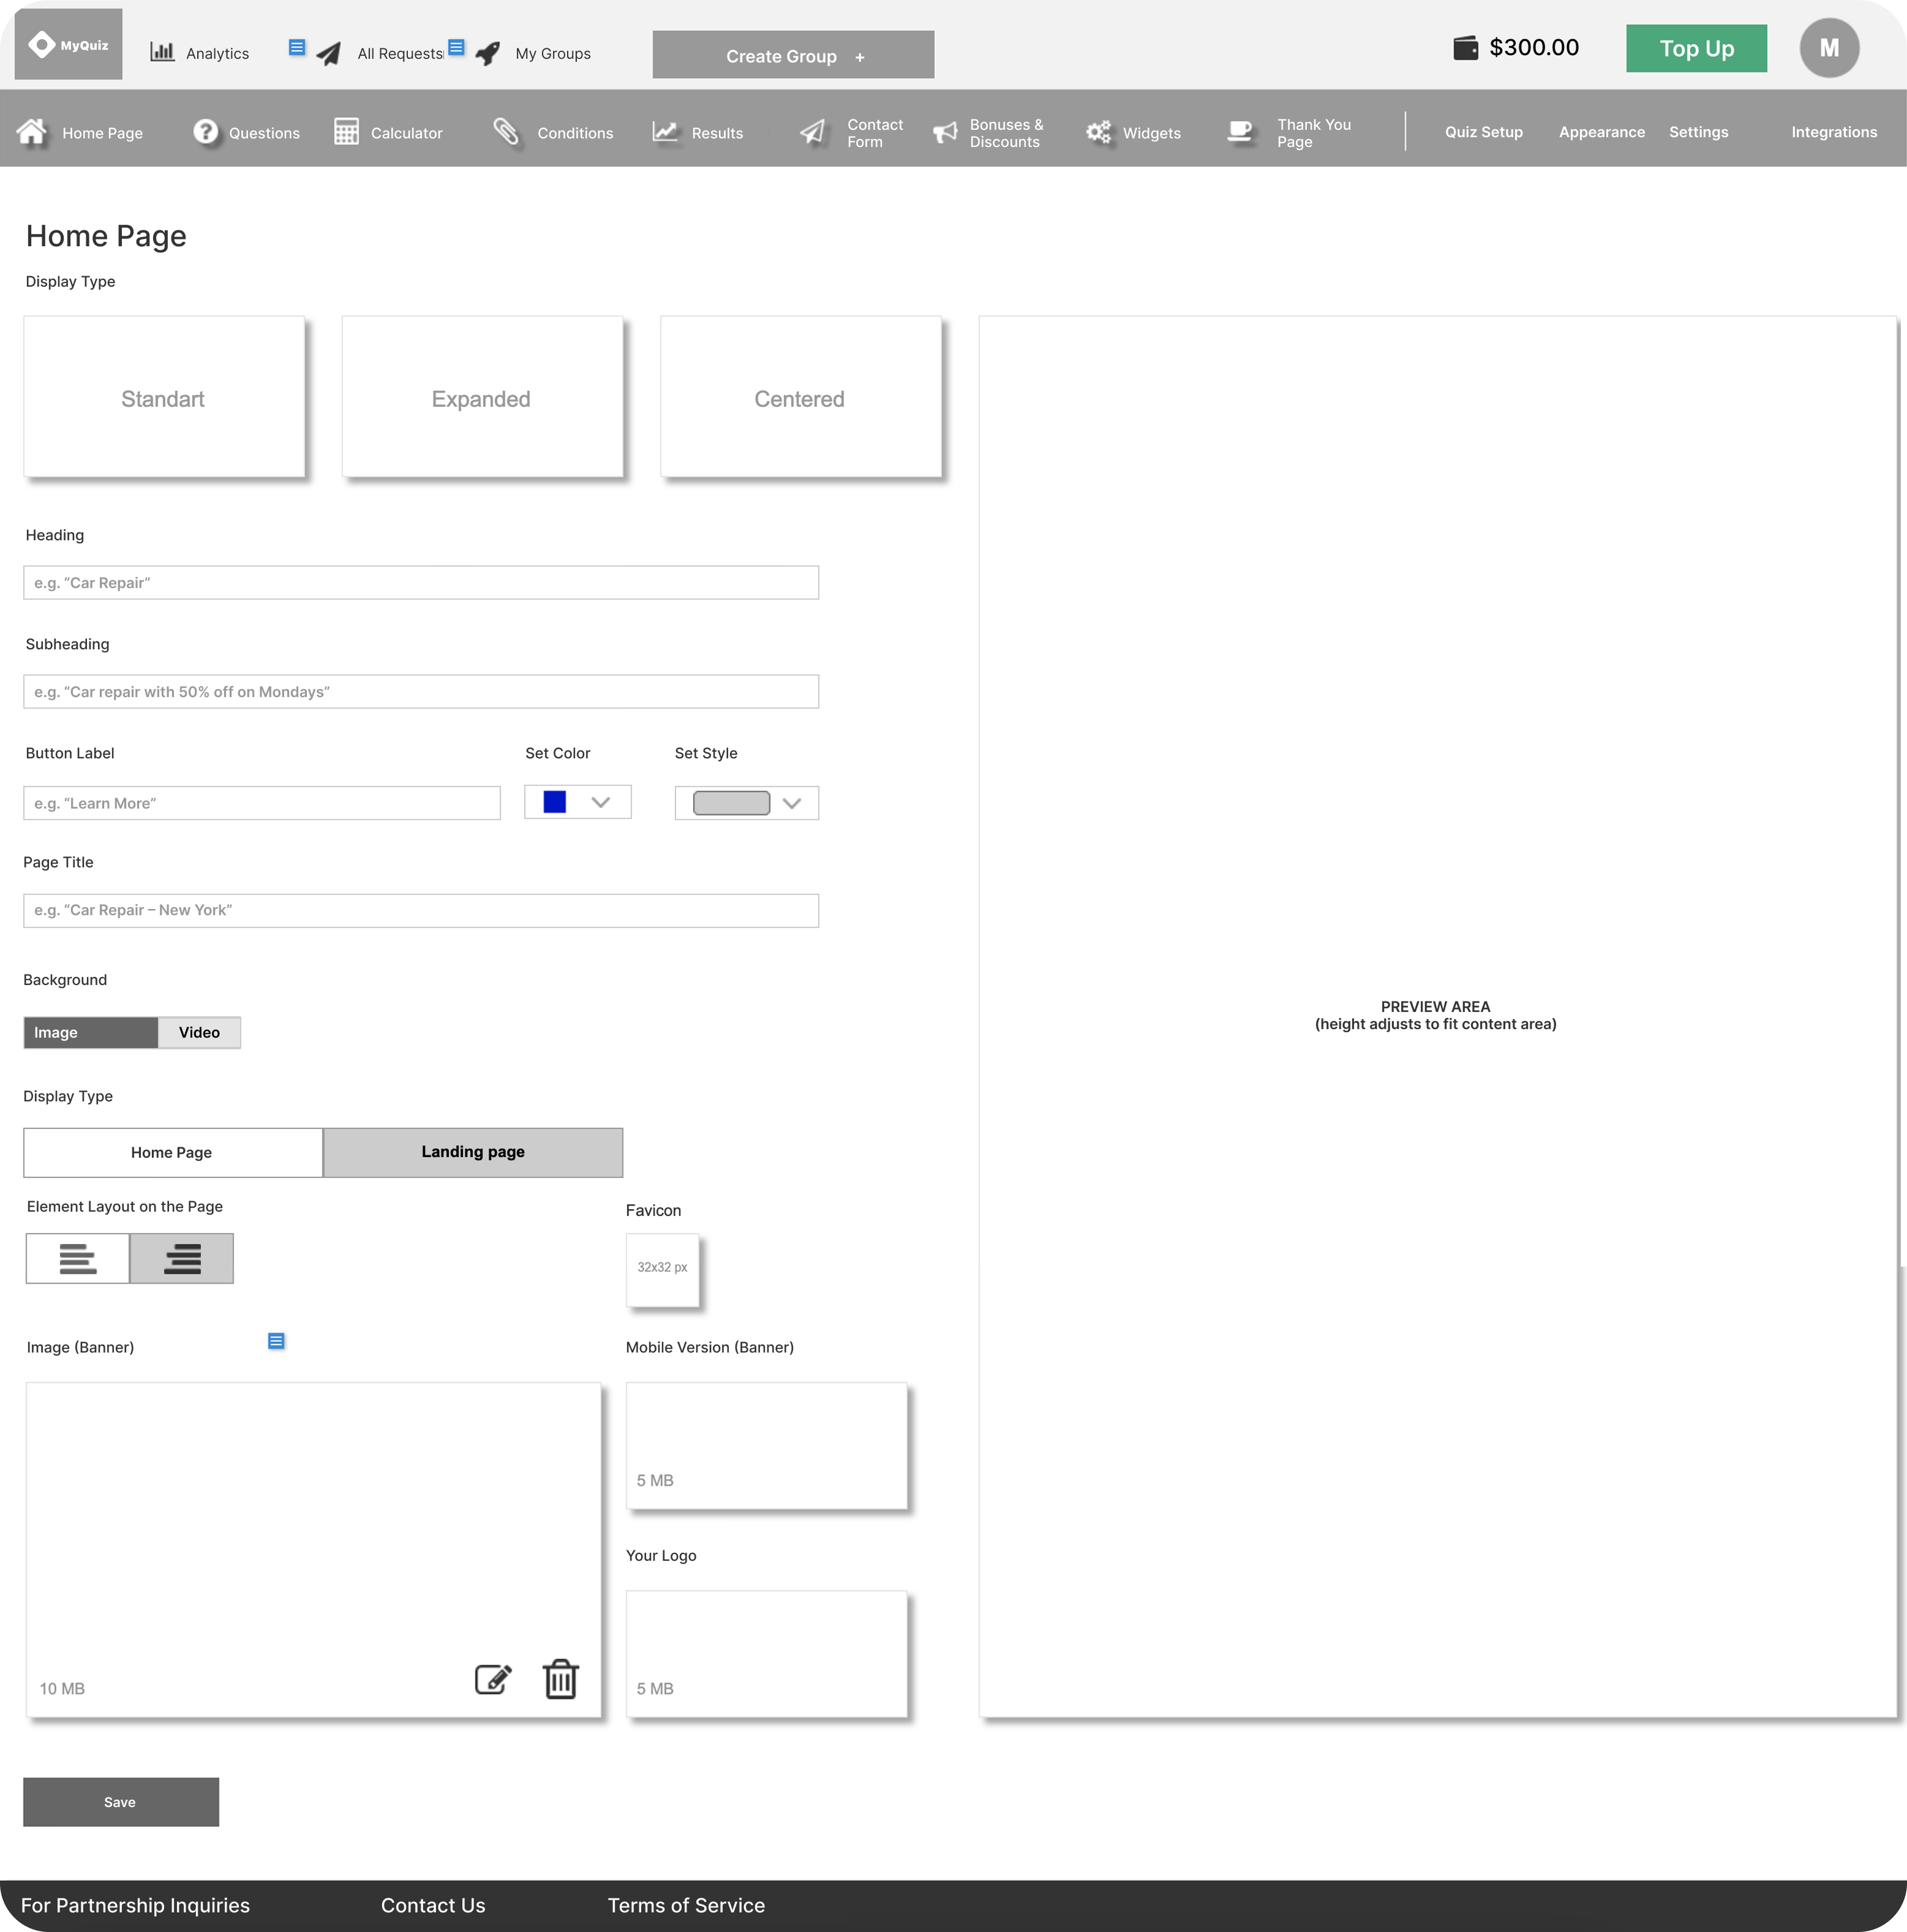Click the blue button color swatch

[x=555, y=802]
